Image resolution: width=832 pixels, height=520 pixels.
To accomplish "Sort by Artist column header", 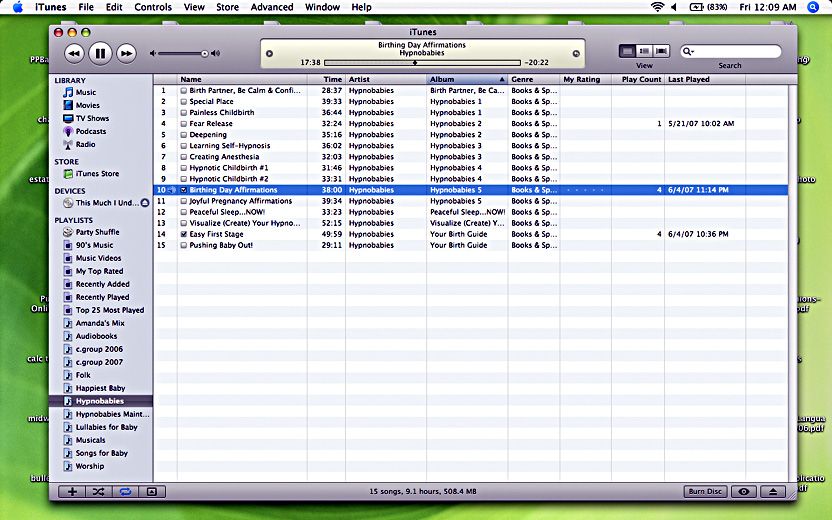I will pos(386,80).
